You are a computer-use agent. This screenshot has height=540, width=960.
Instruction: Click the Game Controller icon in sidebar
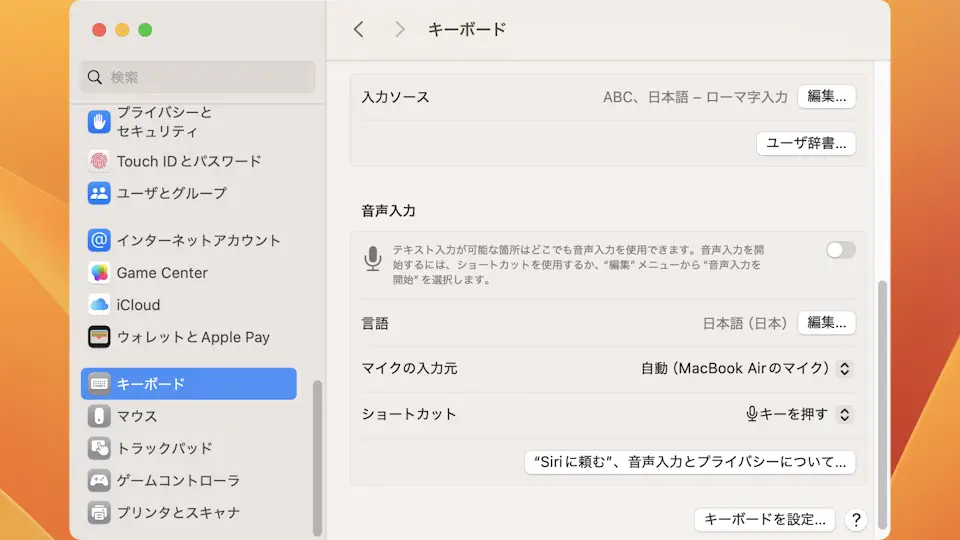(x=99, y=480)
